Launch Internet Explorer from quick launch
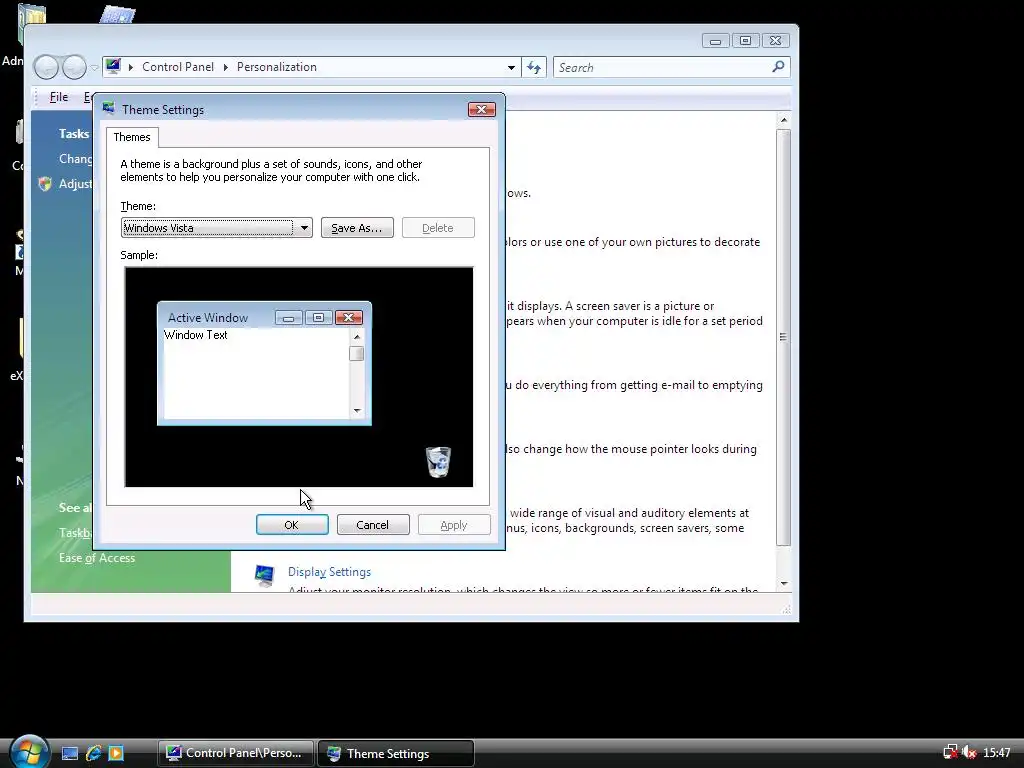Image resolution: width=1024 pixels, height=768 pixels. (x=93, y=754)
